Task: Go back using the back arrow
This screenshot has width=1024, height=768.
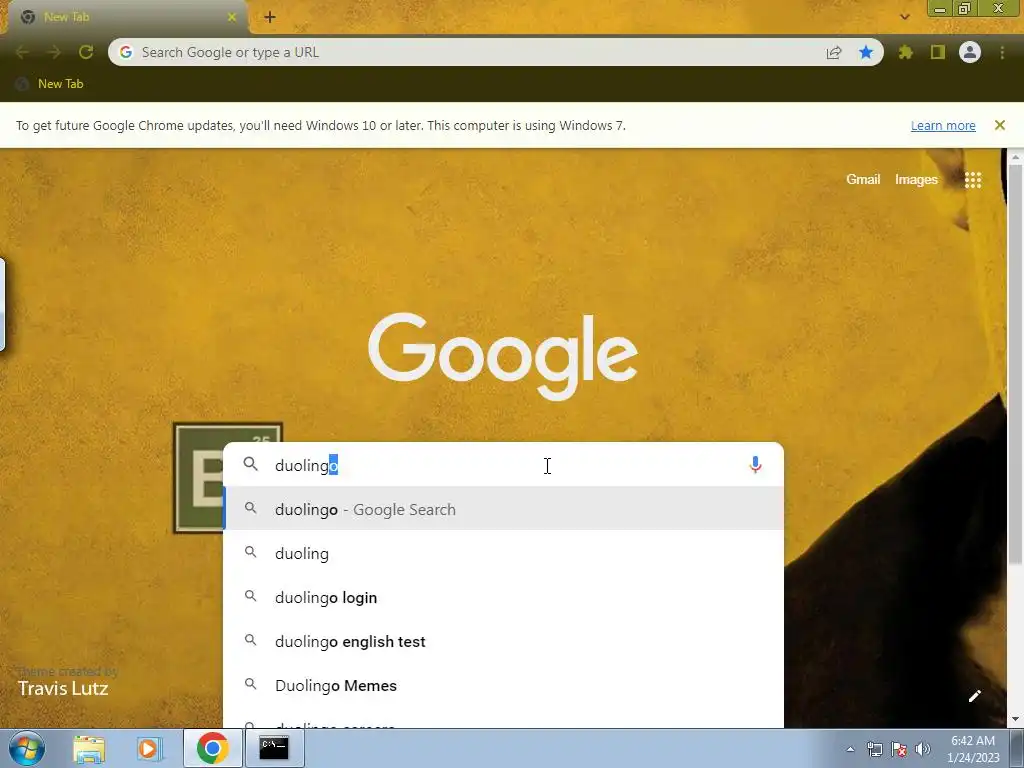Action: [22, 52]
